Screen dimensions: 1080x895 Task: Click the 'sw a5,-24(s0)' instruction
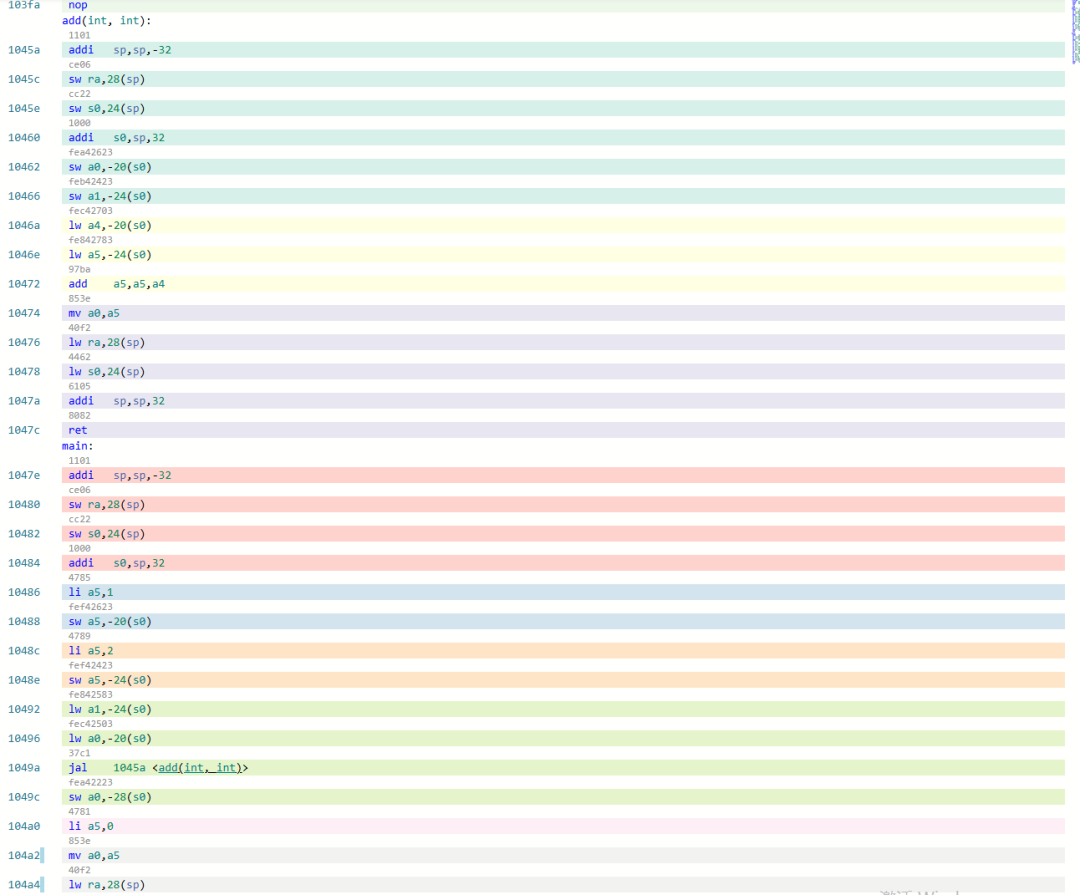(x=110, y=680)
